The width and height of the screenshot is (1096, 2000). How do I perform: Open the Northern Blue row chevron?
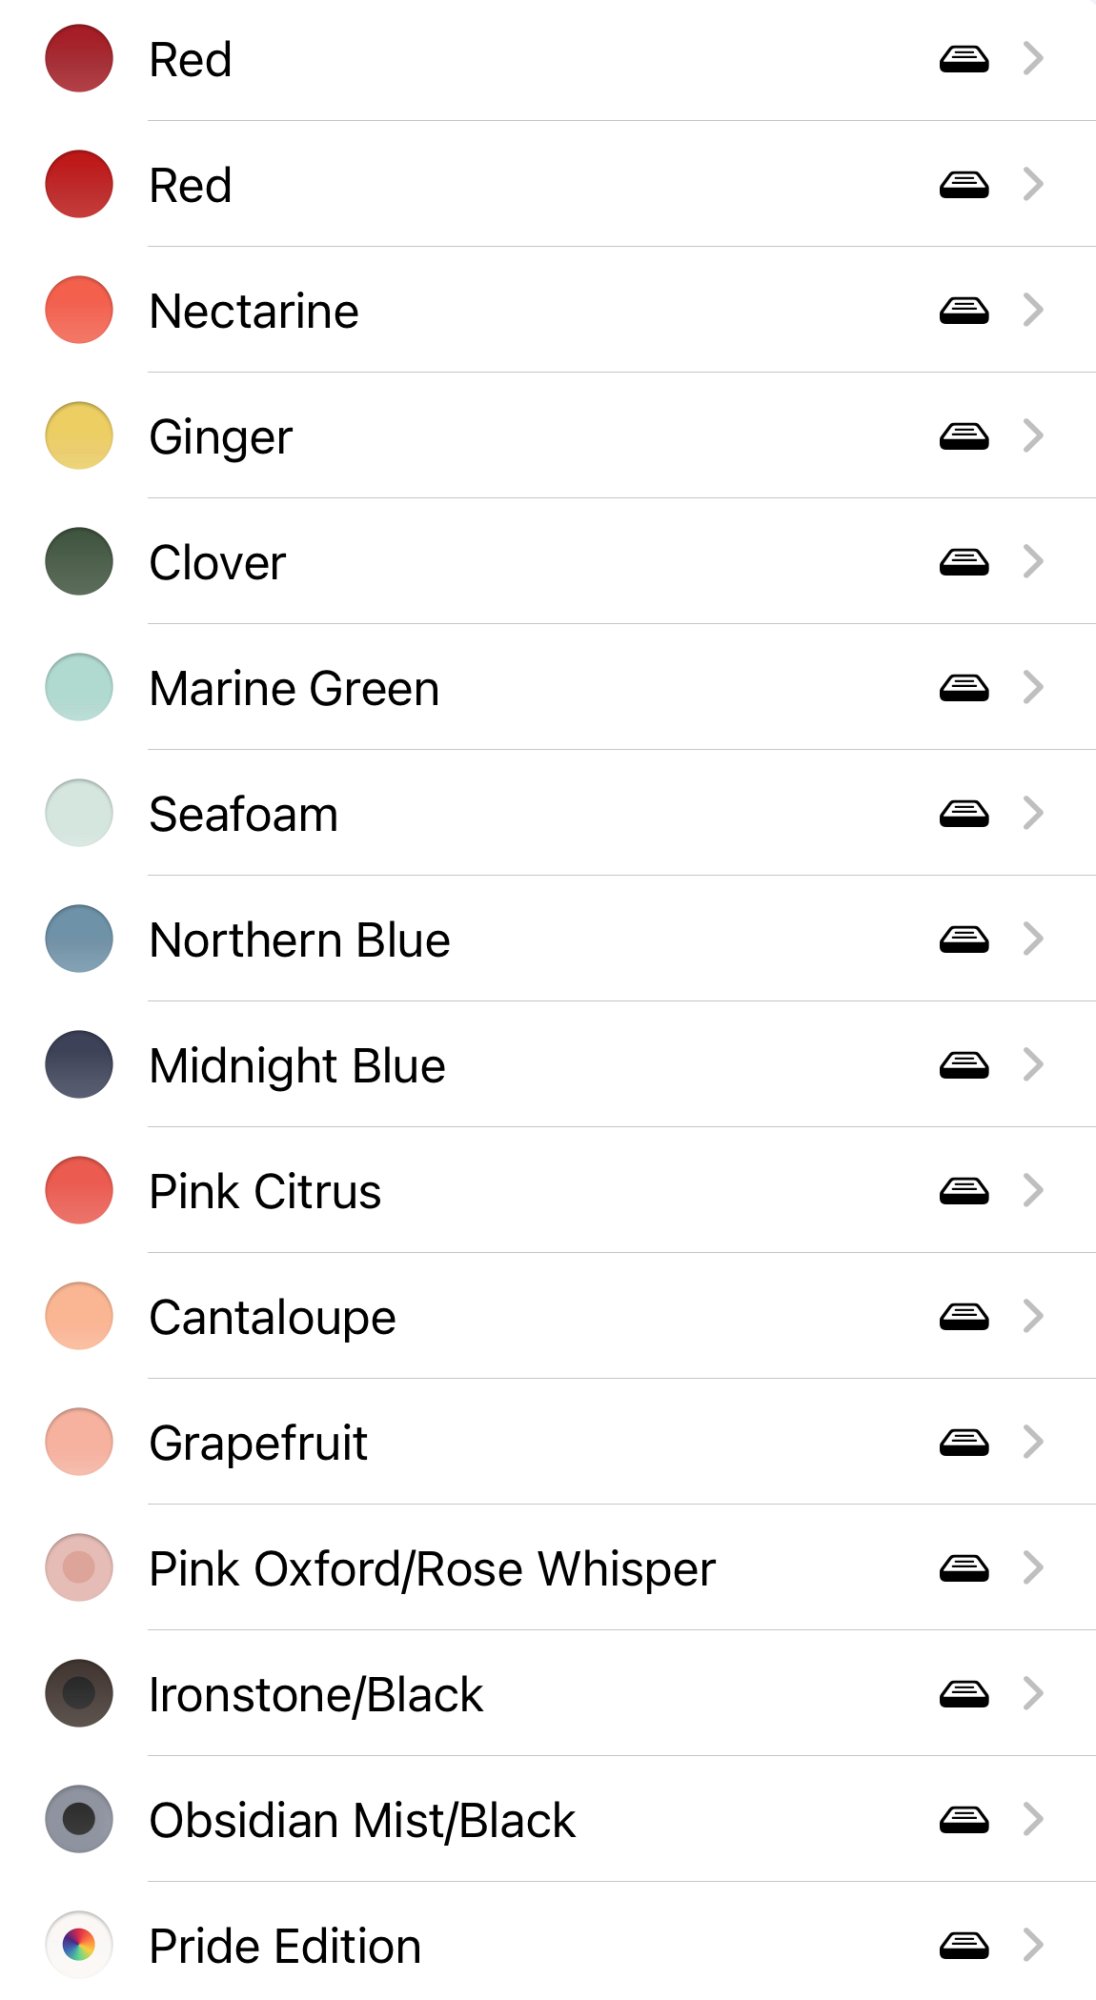1034,939
